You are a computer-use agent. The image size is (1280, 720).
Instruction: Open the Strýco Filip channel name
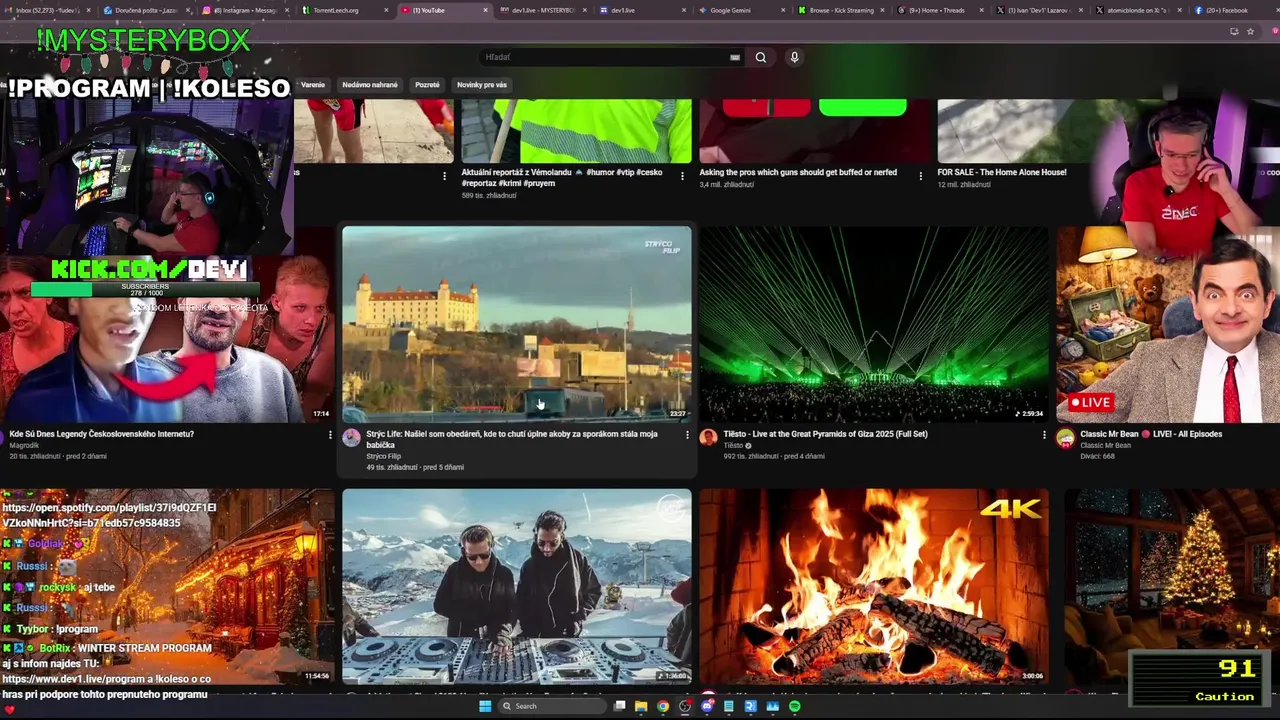coord(383,456)
